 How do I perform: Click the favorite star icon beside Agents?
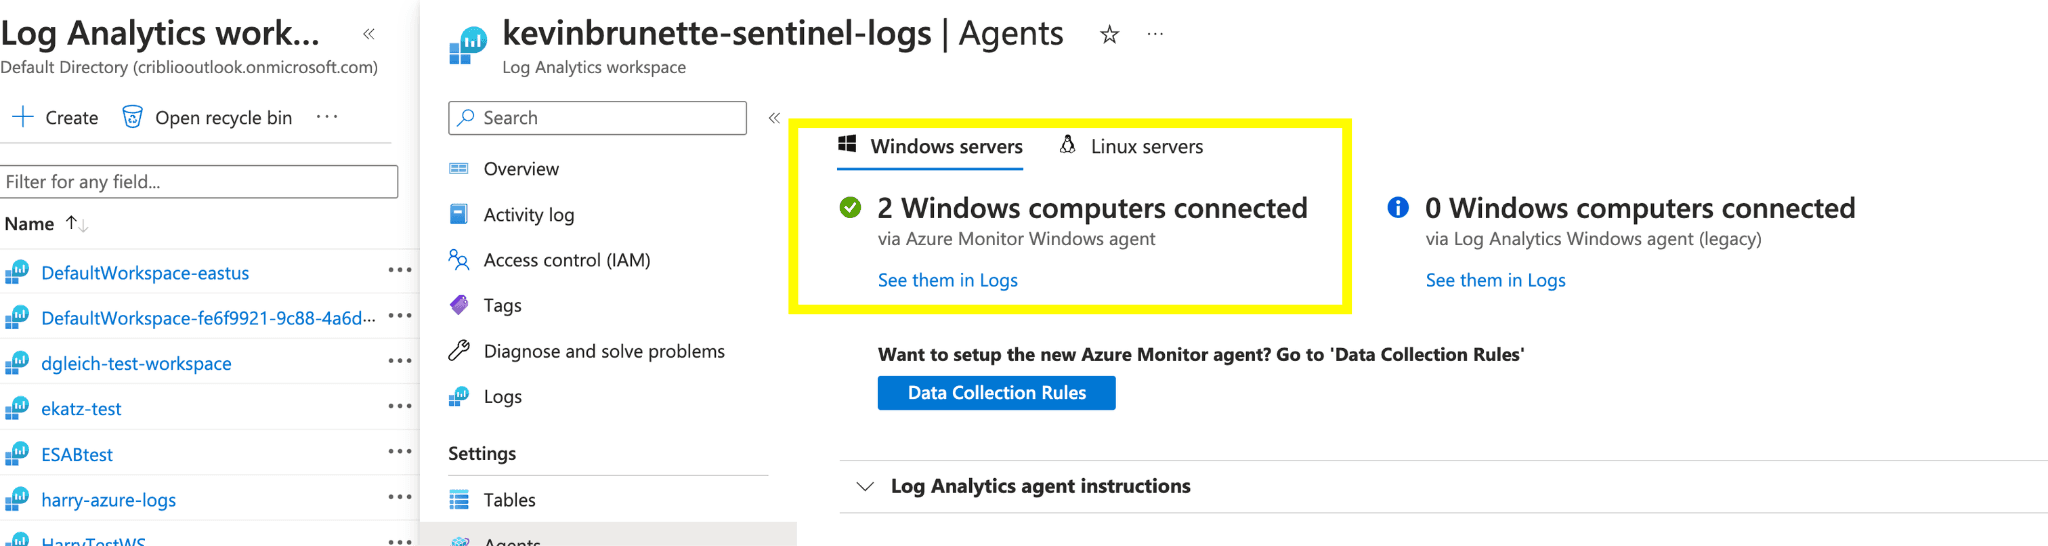(x=1109, y=35)
